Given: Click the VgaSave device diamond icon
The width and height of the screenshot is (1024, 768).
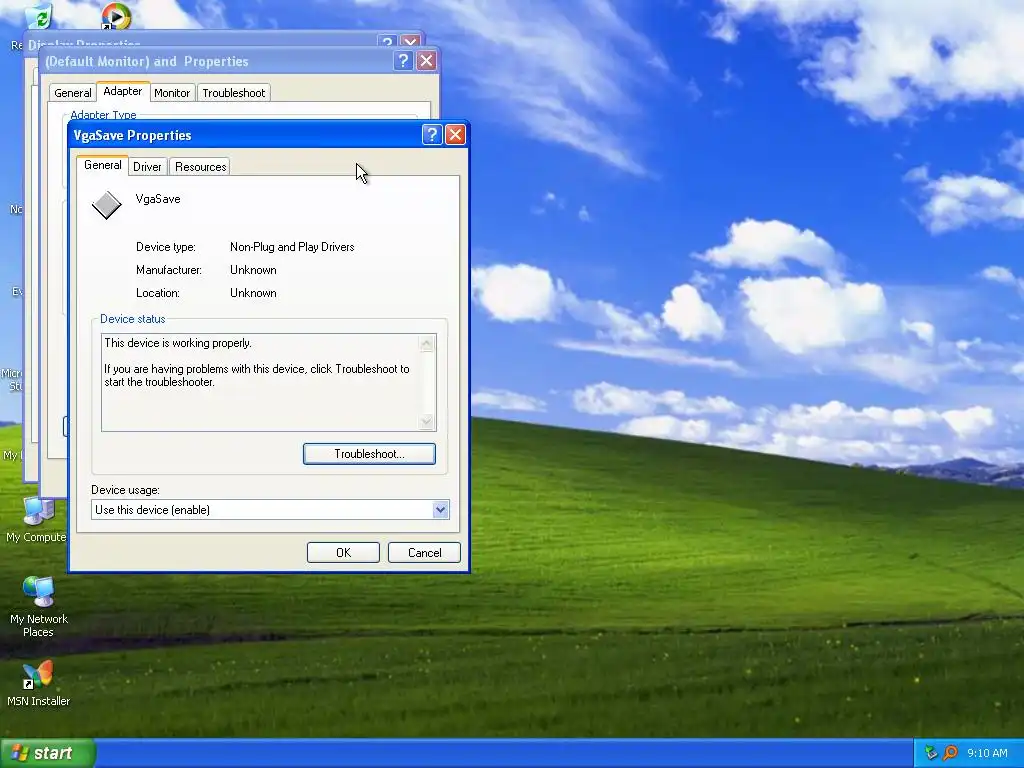Looking at the screenshot, I should (x=106, y=205).
